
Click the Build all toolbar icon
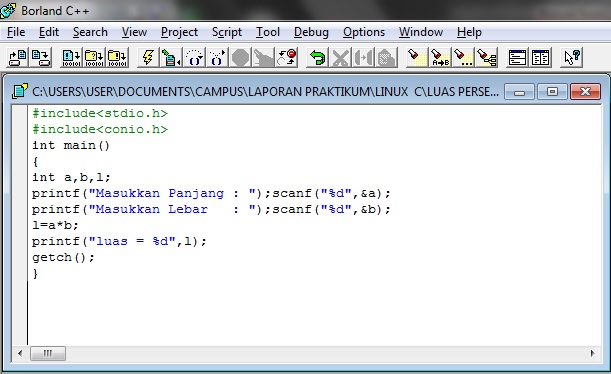coord(117,58)
